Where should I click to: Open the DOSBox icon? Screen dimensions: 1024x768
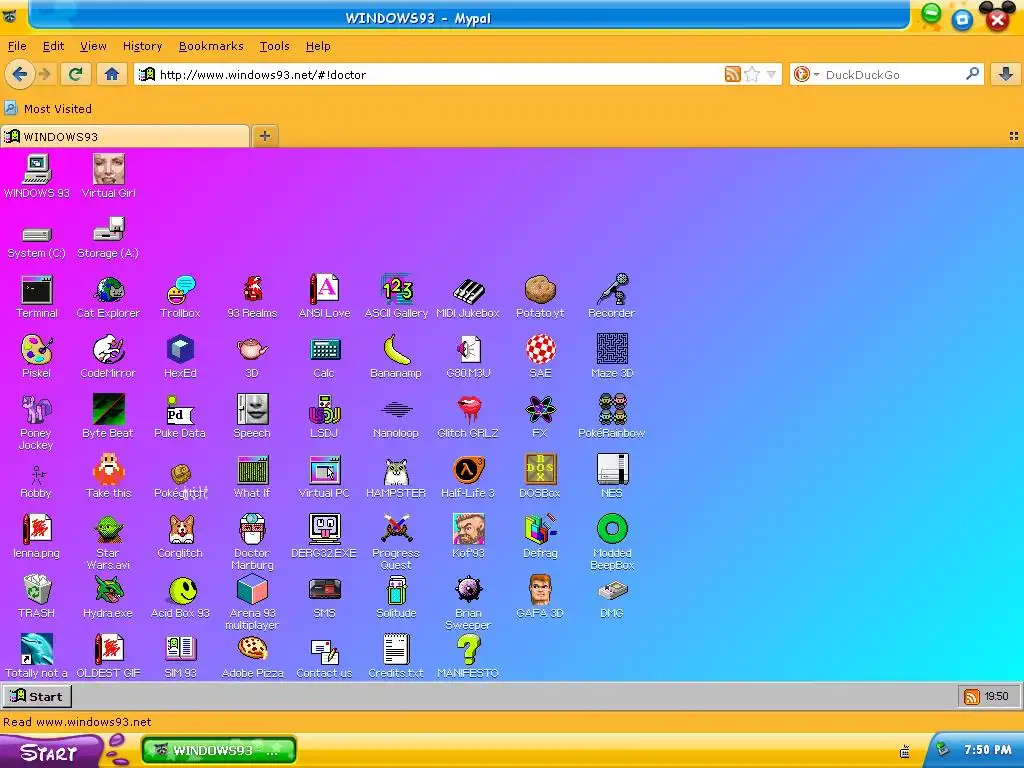(540, 477)
